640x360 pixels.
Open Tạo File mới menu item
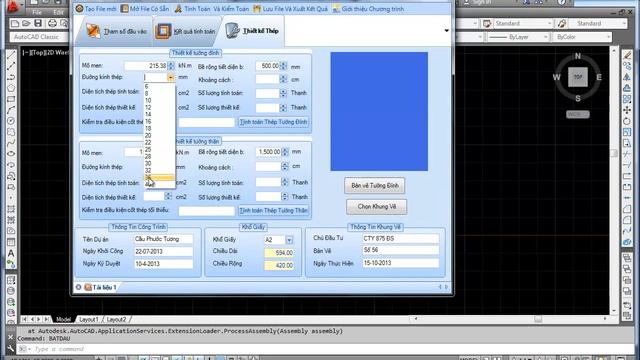point(96,9)
